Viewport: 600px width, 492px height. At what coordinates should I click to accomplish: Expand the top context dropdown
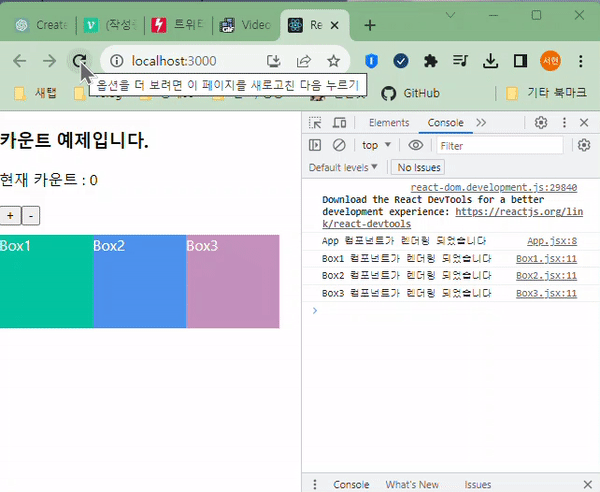(x=377, y=145)
